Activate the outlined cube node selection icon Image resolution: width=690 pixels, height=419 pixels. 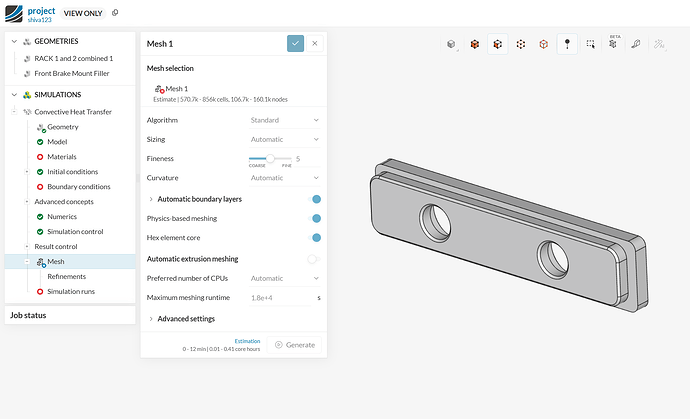544,44
